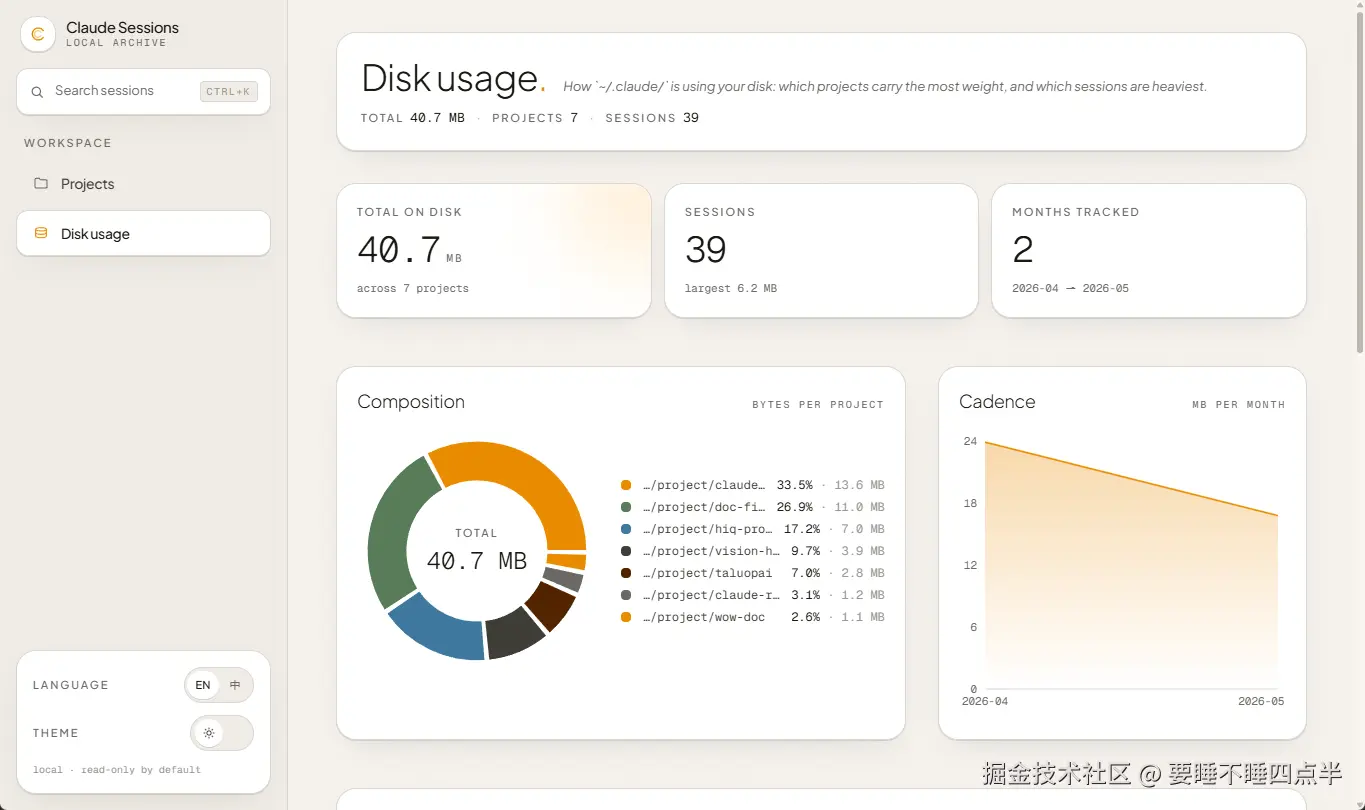
Task: Click the brown swatch beside the taluopai row
Action: pos(626,573)
